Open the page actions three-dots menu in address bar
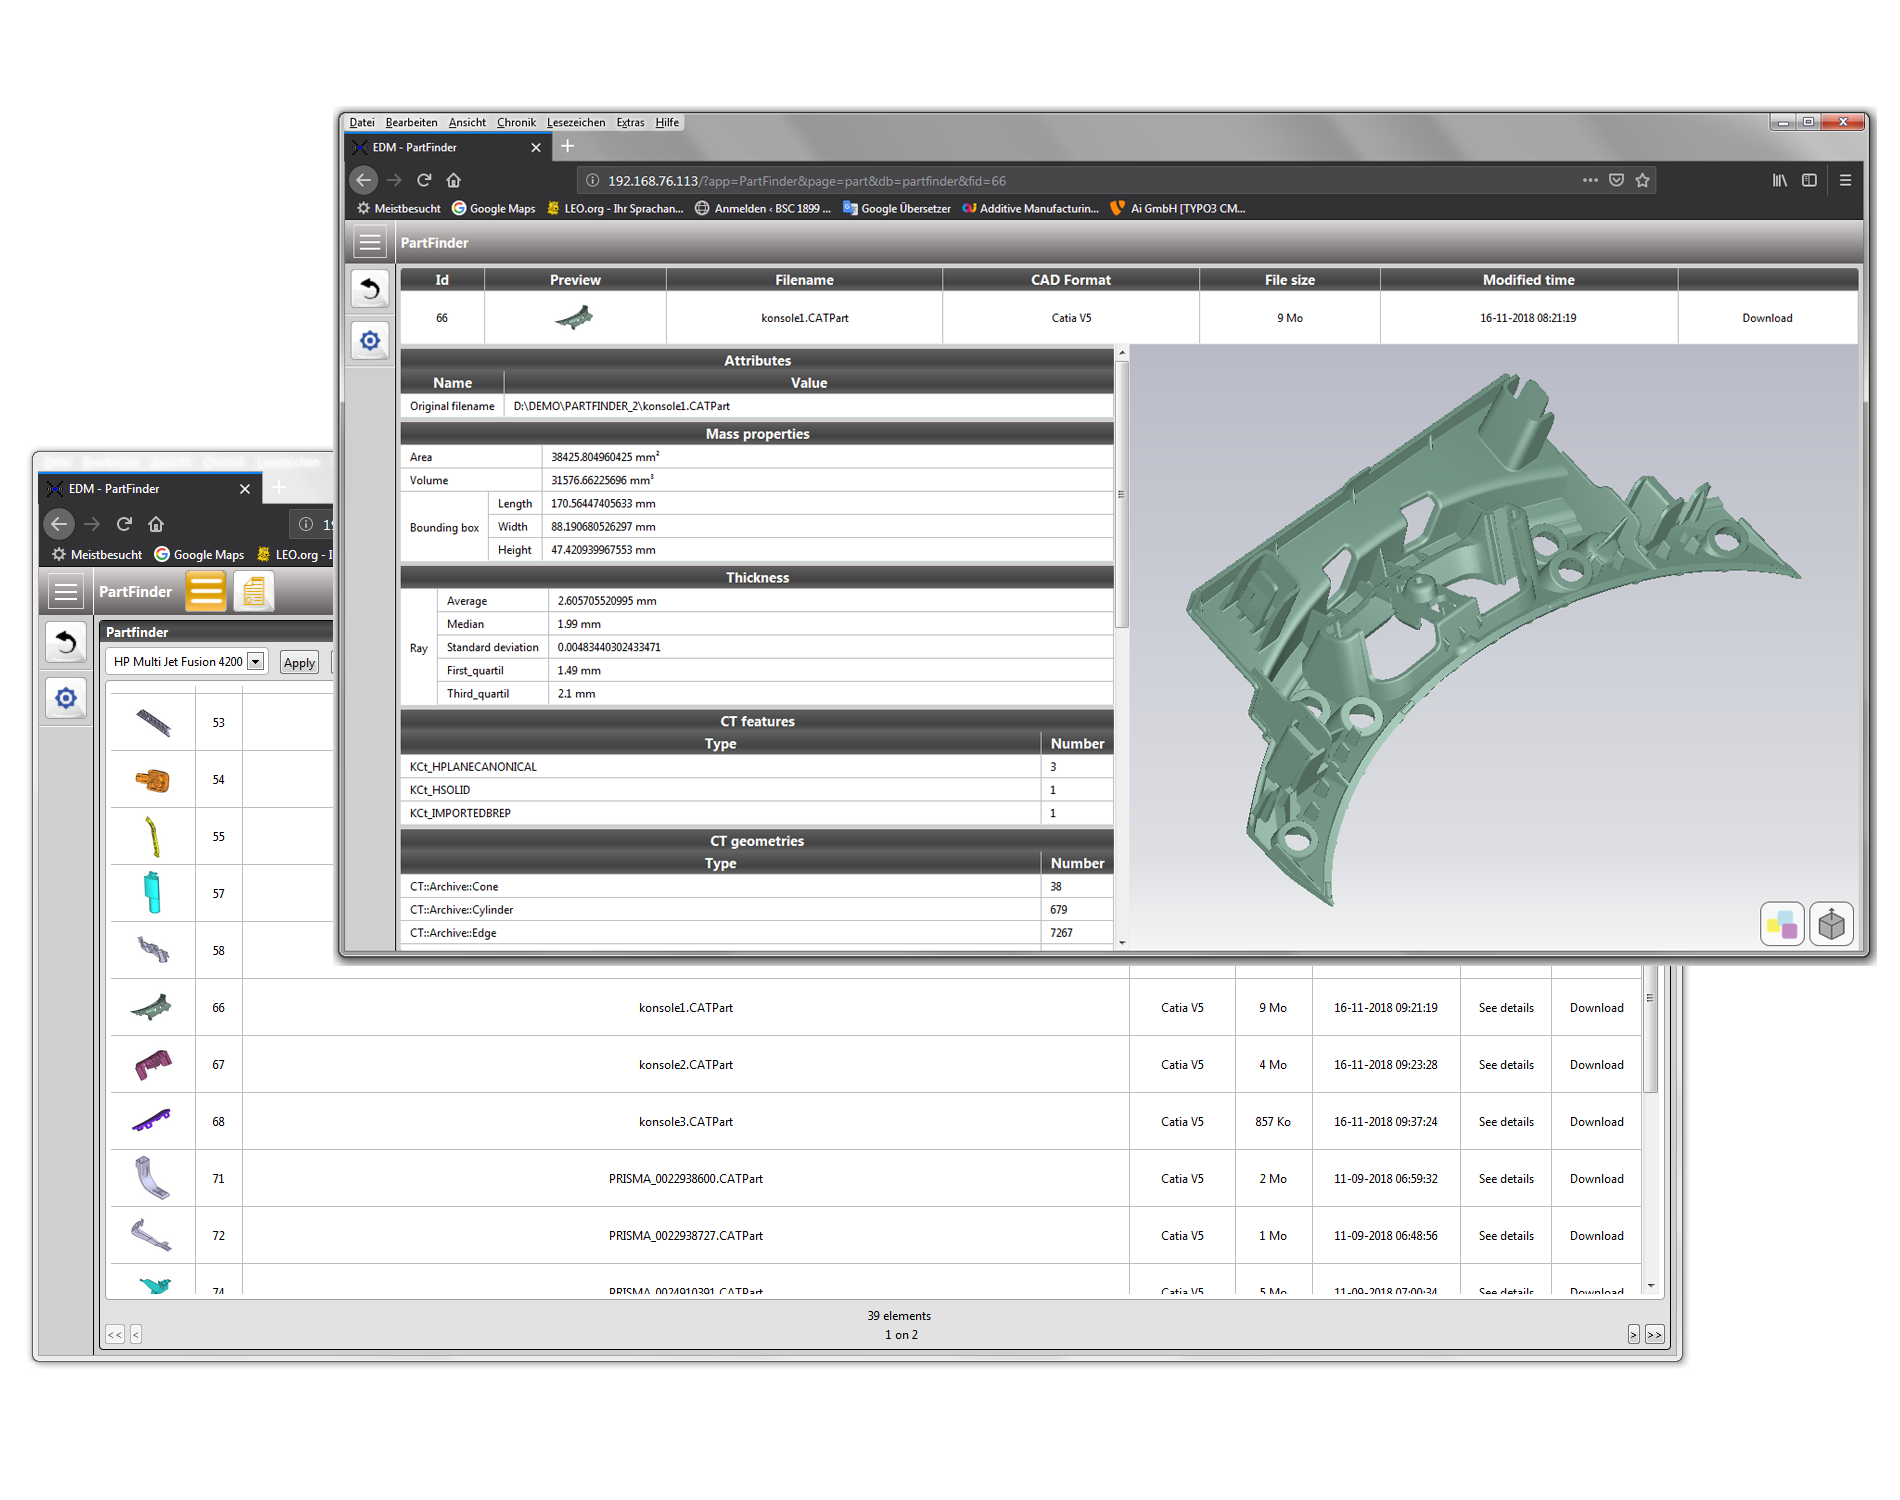Image resolution: width=1900 pixels, height=1500 pixels. [1590, 180]
